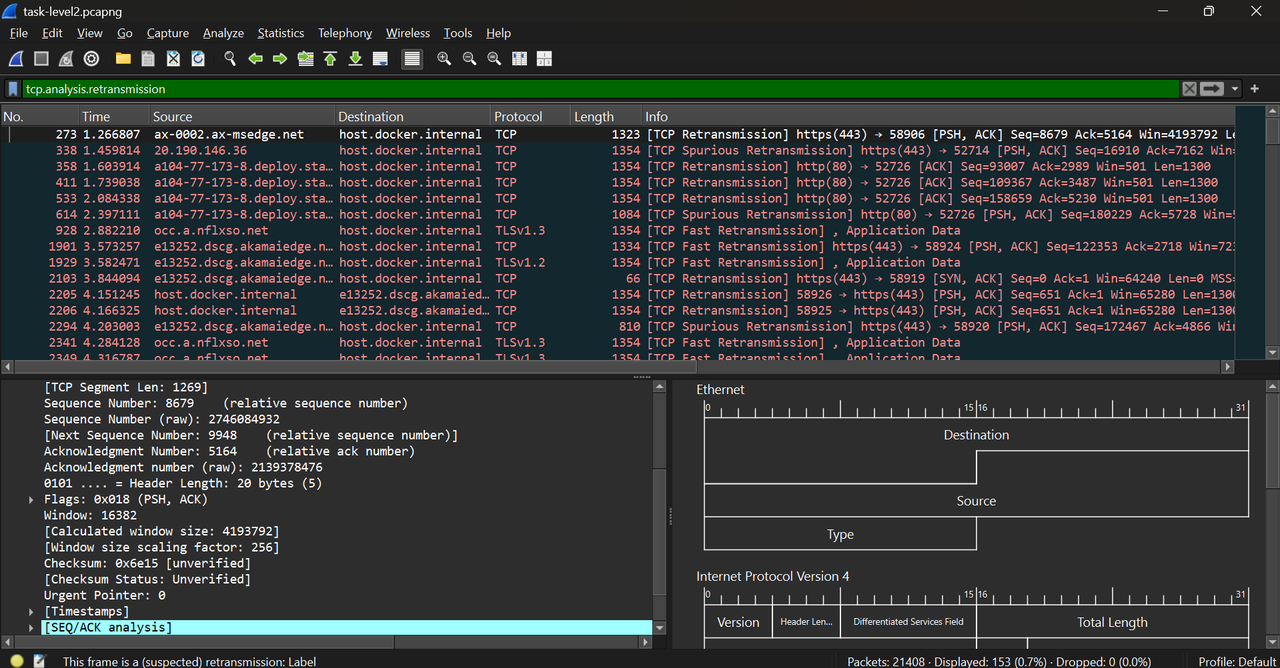
Task: Open the Capture menu
Action: (168, 33)
